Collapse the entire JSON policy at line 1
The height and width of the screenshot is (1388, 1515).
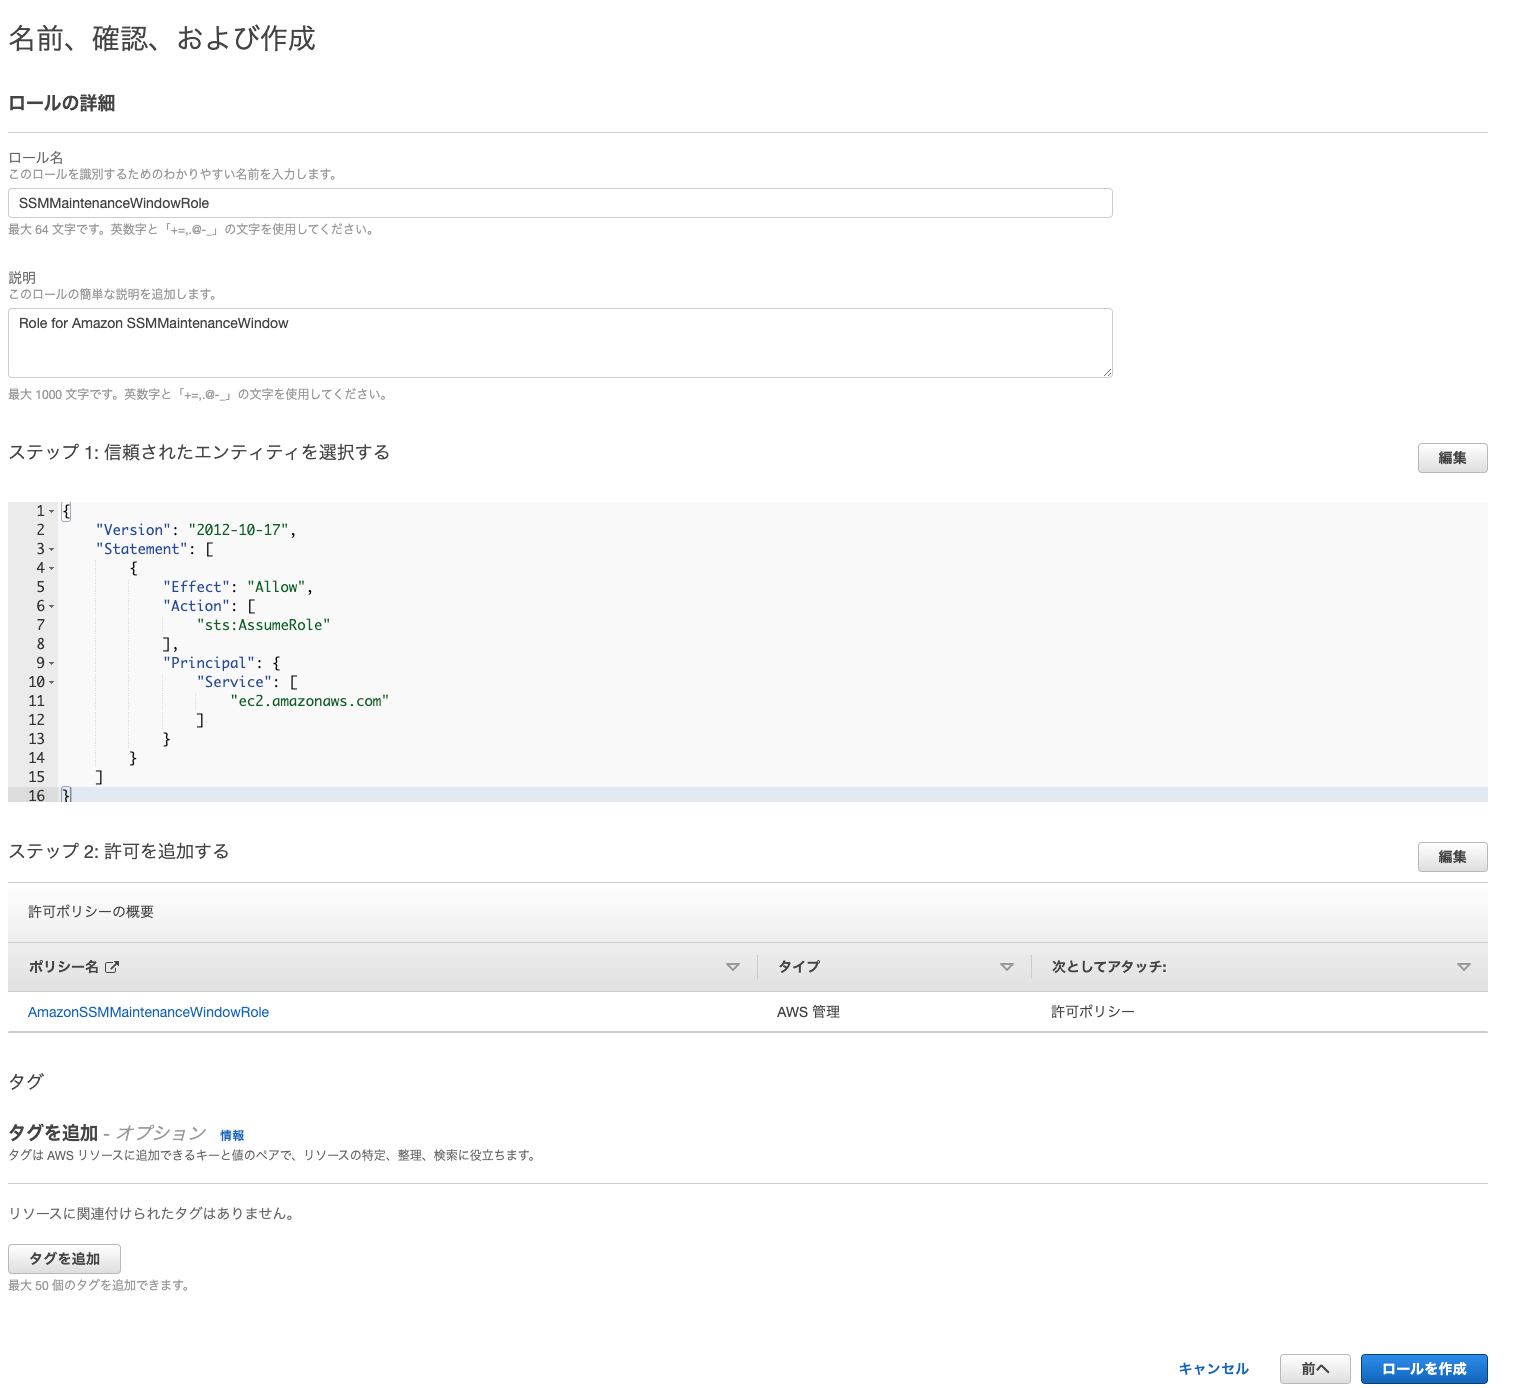[x=50, y=510]
